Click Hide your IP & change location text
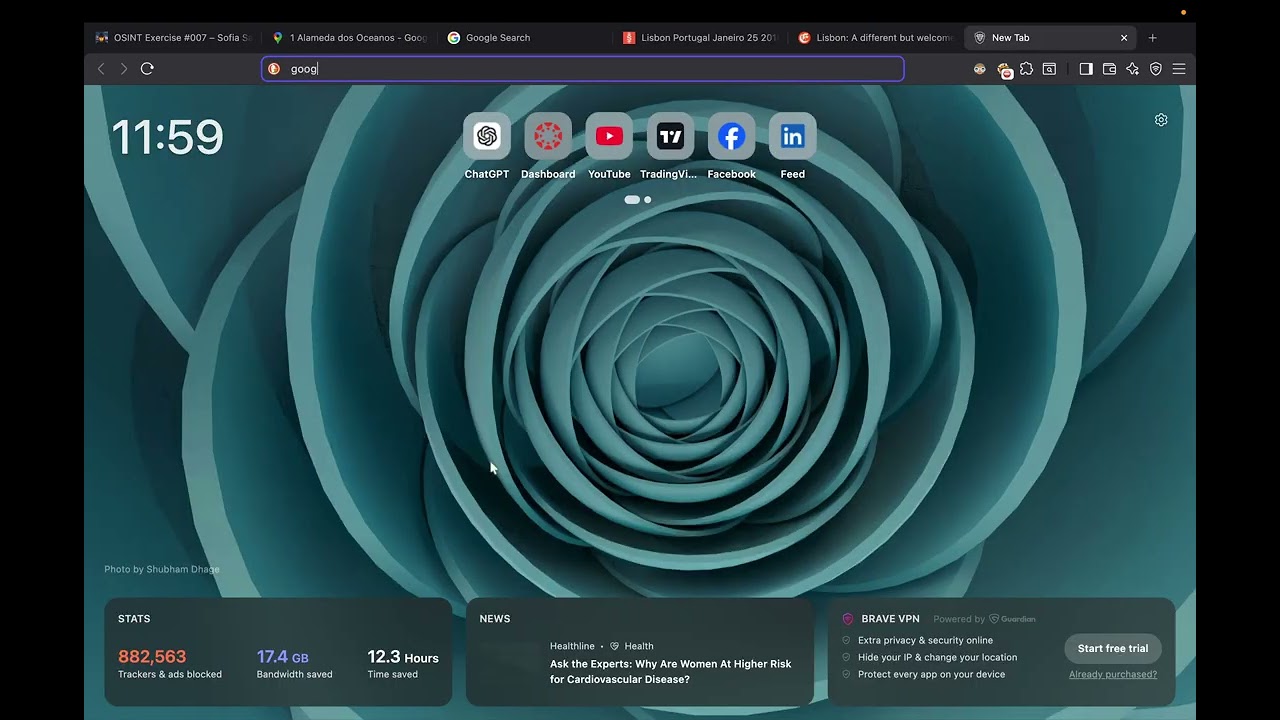 [937, 657]
